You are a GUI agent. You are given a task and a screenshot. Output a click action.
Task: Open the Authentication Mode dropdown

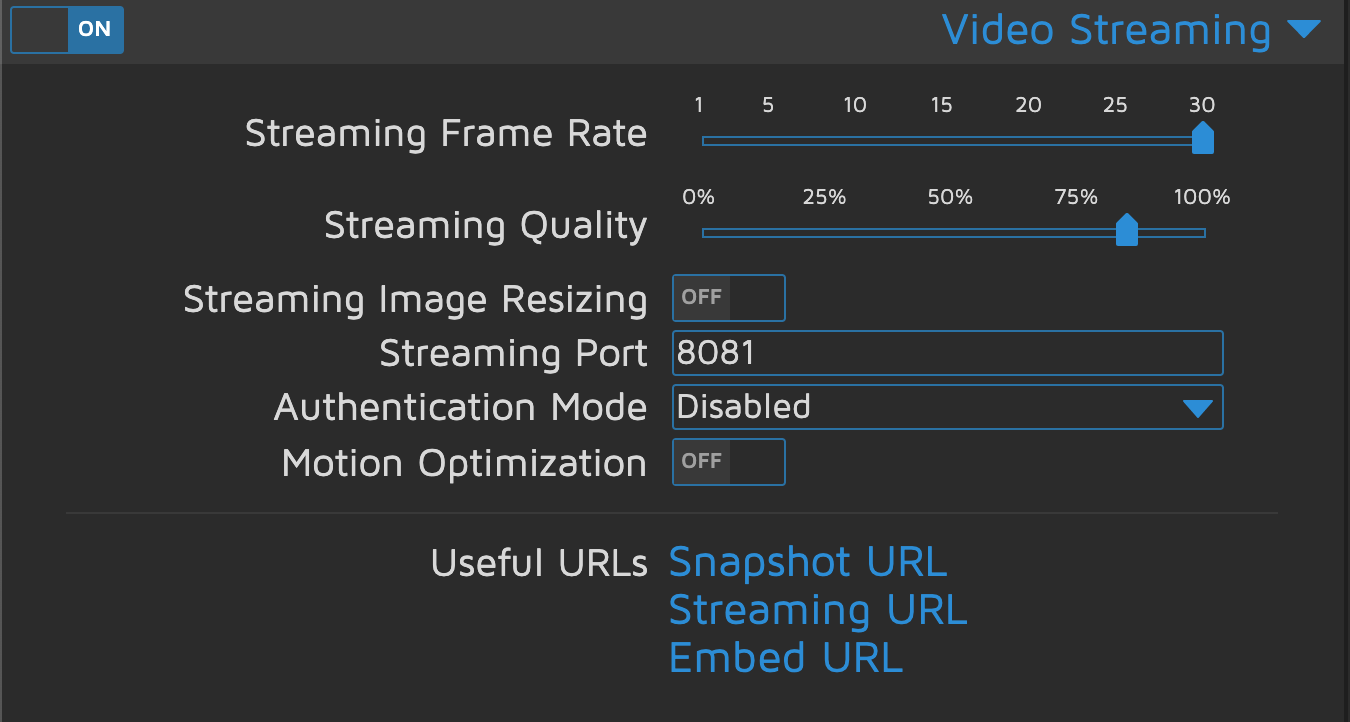[x=947, y=407]
